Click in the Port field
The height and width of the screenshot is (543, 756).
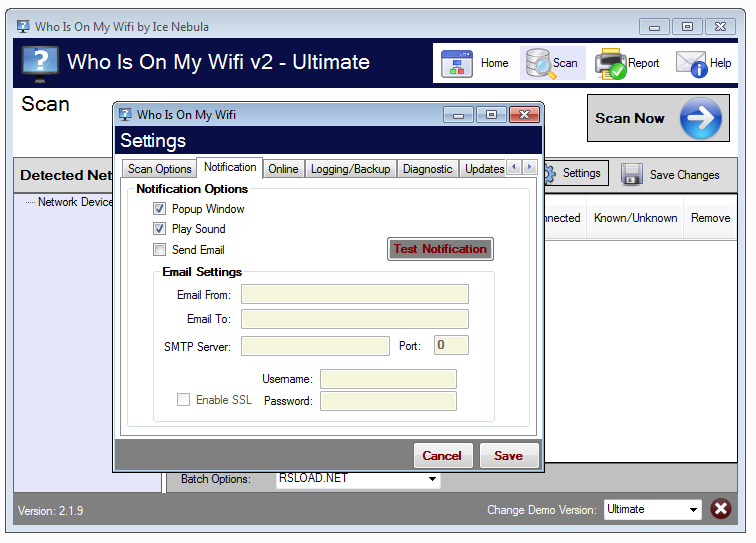pyautogui.click(x=451, y=345)
